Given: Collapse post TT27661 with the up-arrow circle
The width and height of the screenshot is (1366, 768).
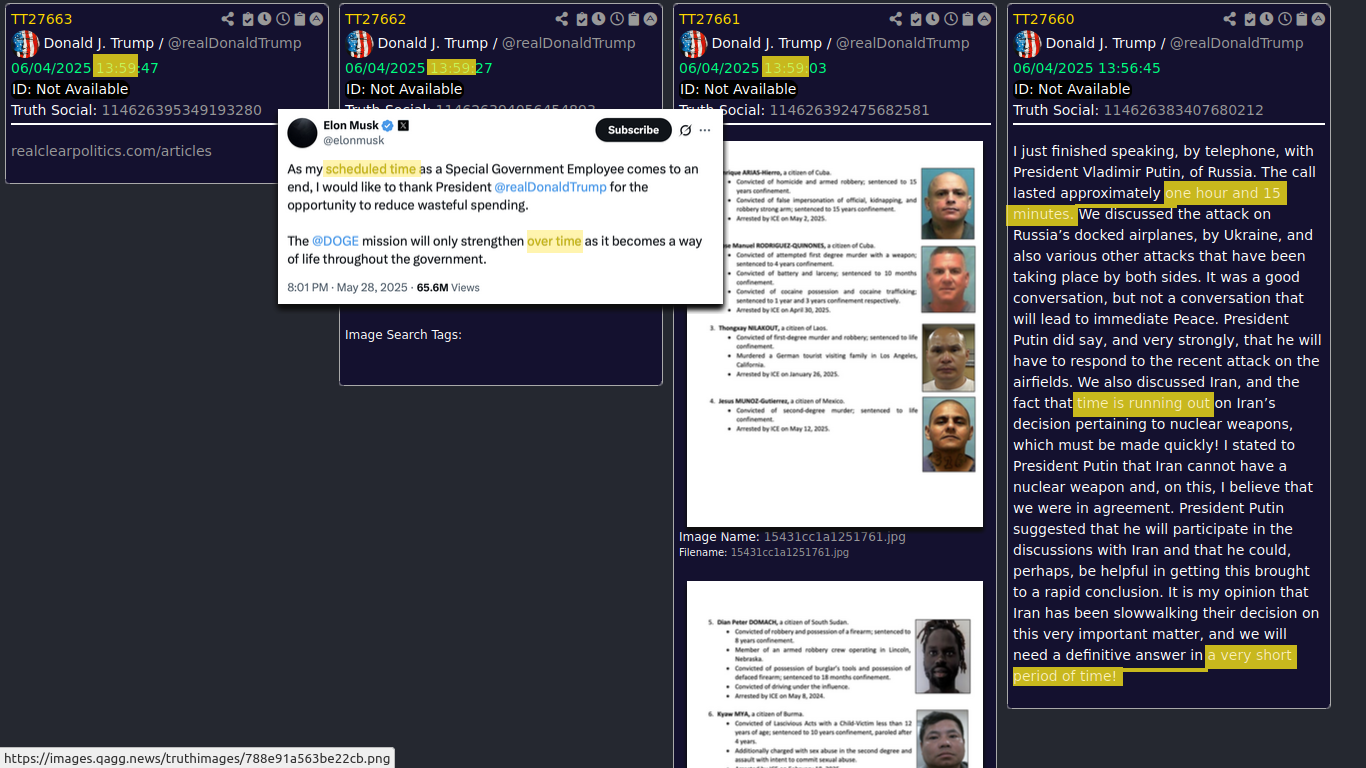Looking at the screenshot, I should [x=984, y=19].
